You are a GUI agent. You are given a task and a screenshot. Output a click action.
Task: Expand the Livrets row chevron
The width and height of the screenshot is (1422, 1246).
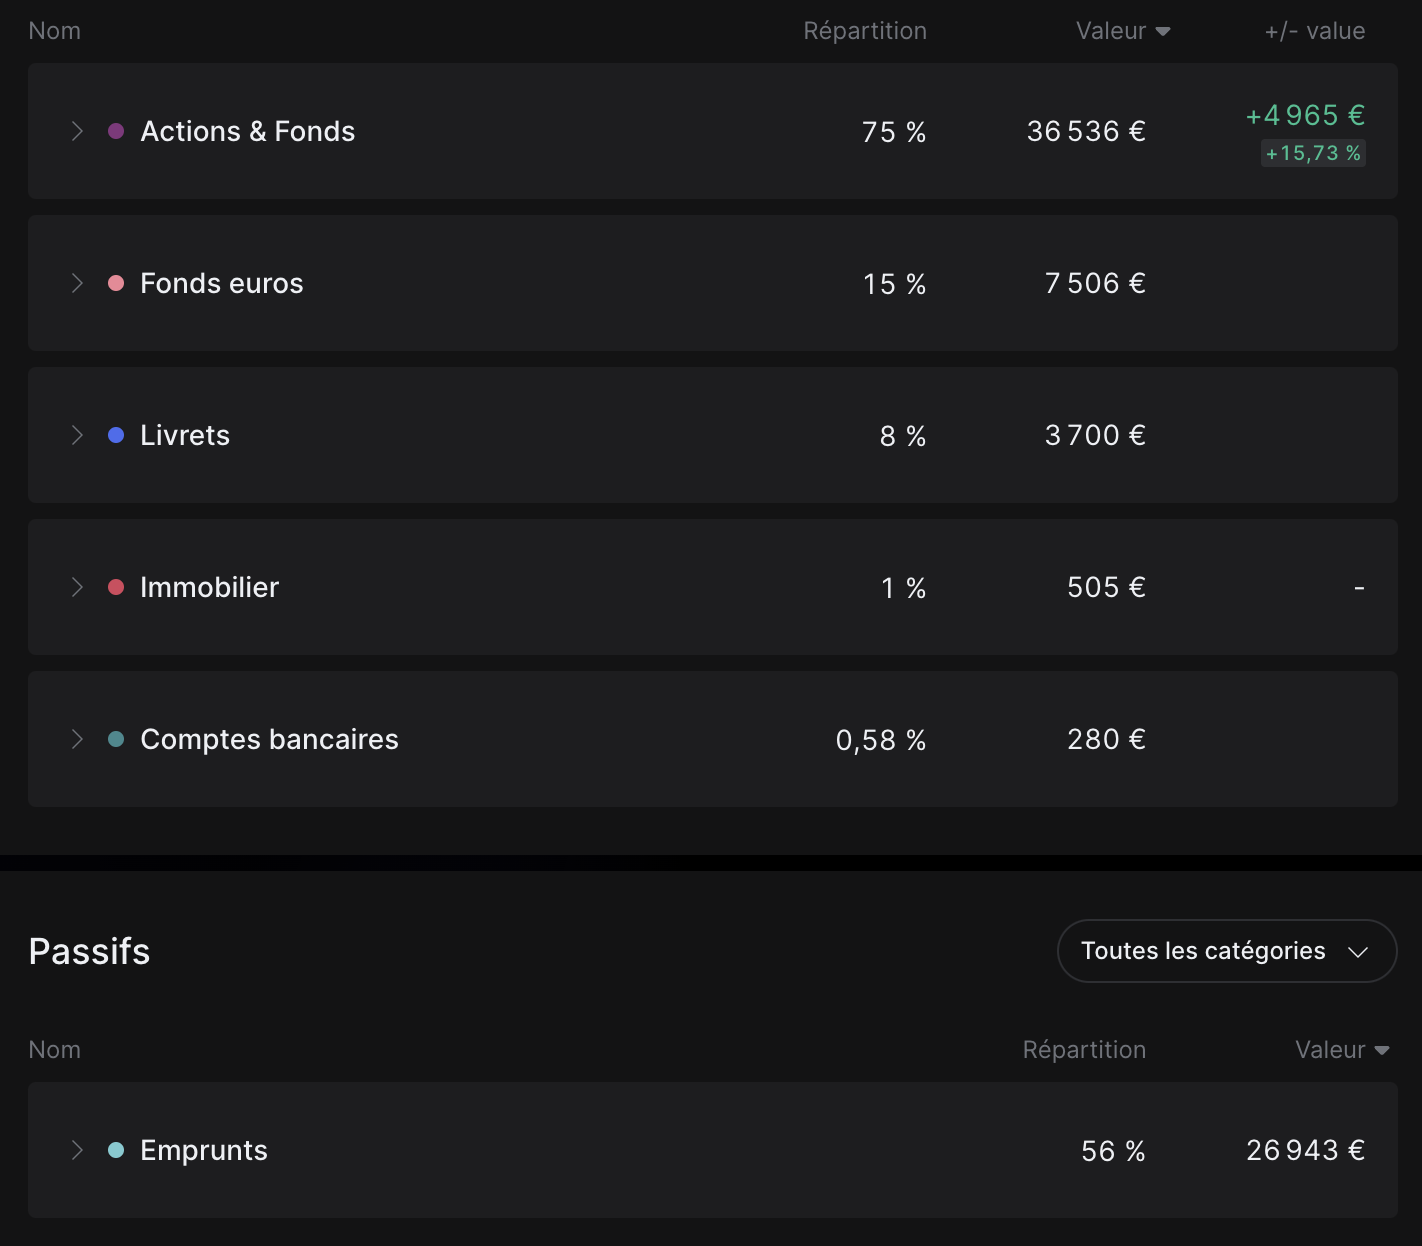[x=77, y=435]
